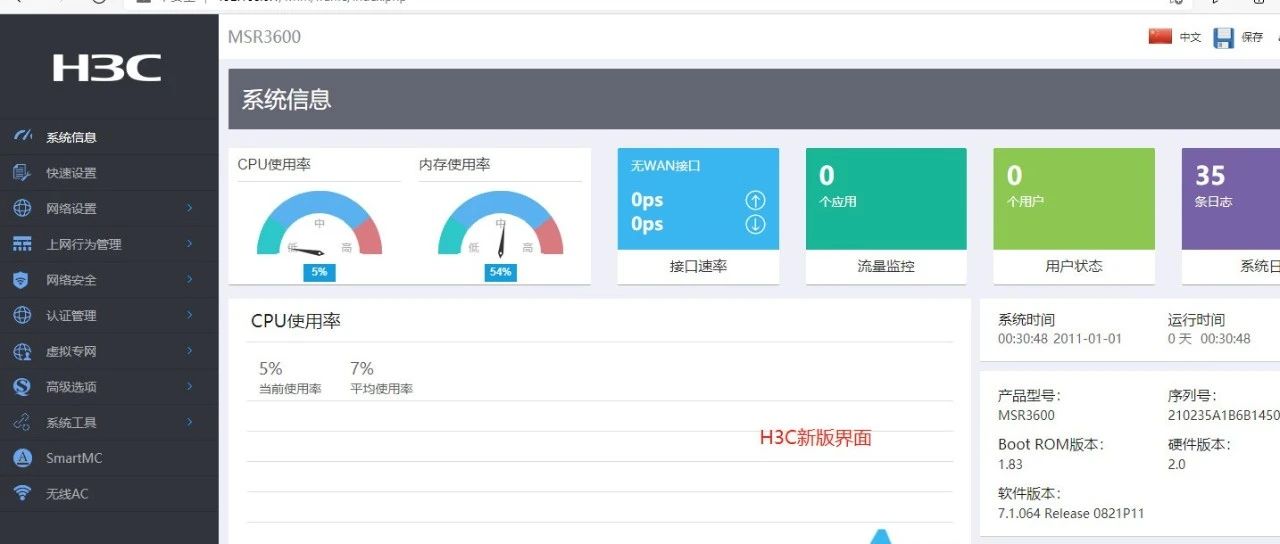This screenshot has height=544, width=1280.
Task: Click the 平均使用率 7% value
Action: coord(362,368)
